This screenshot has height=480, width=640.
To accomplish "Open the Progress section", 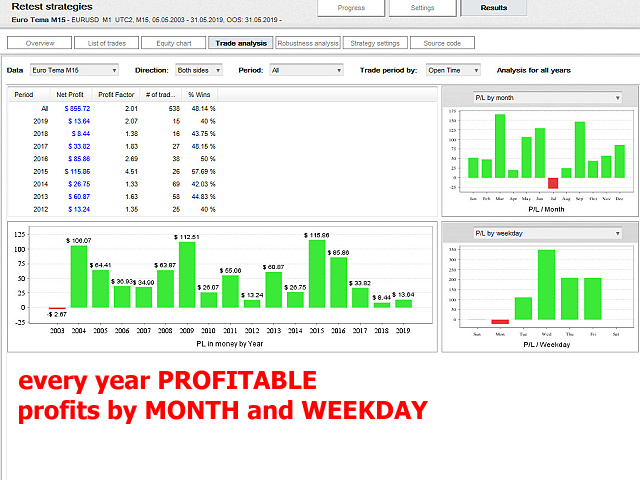I will (351, 8).
